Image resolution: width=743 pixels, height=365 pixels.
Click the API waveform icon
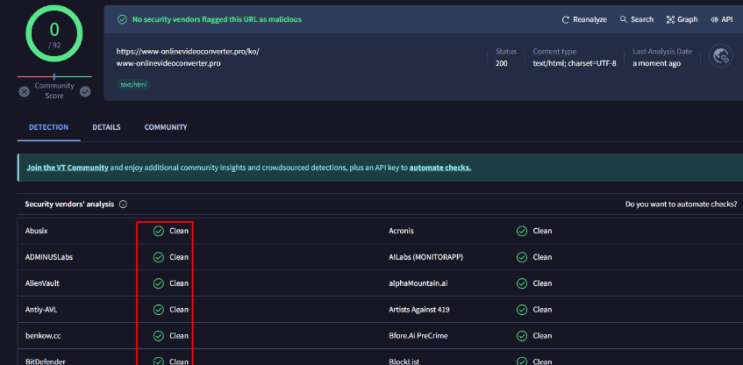(x=714, y=19)
